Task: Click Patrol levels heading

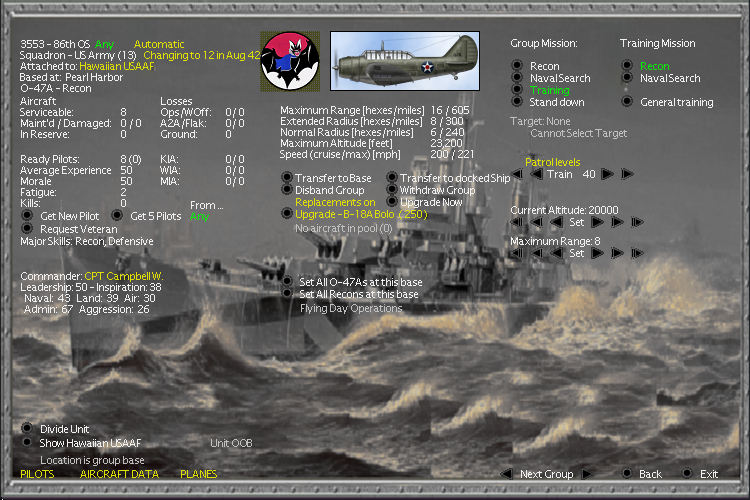Action: (x=552, y=162)
